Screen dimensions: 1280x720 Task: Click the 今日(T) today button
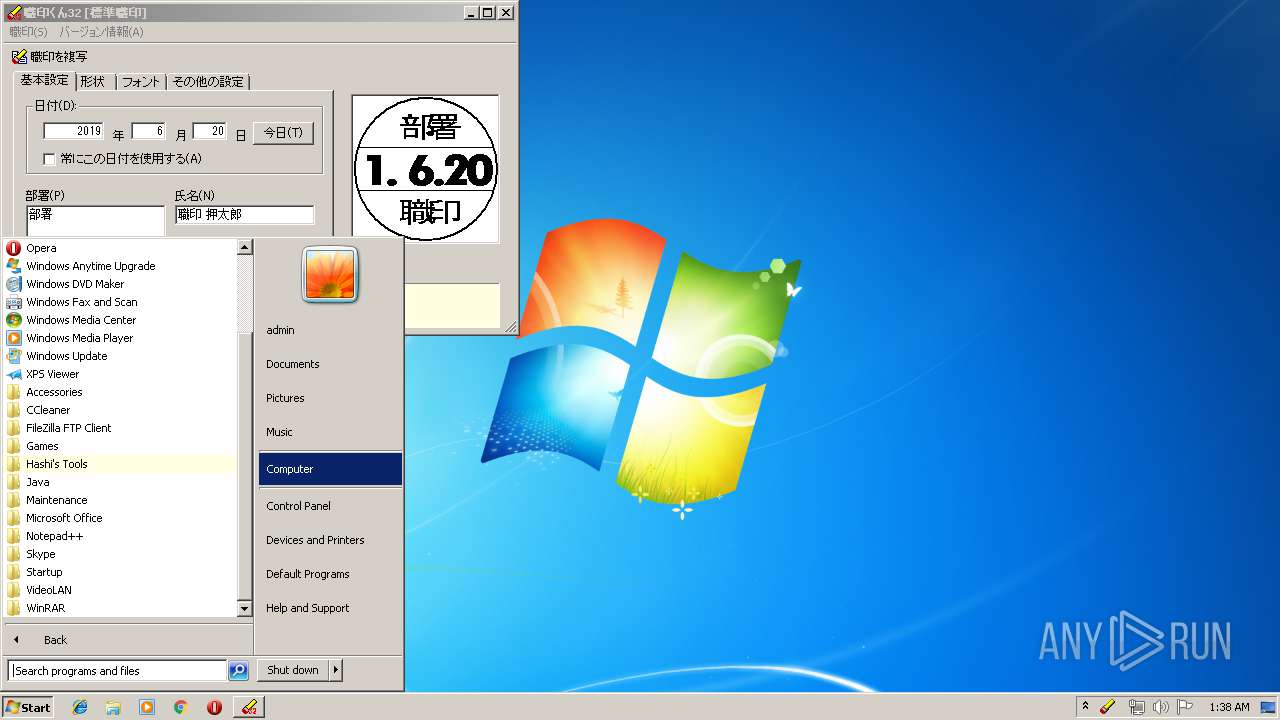[x=284, y=133]
